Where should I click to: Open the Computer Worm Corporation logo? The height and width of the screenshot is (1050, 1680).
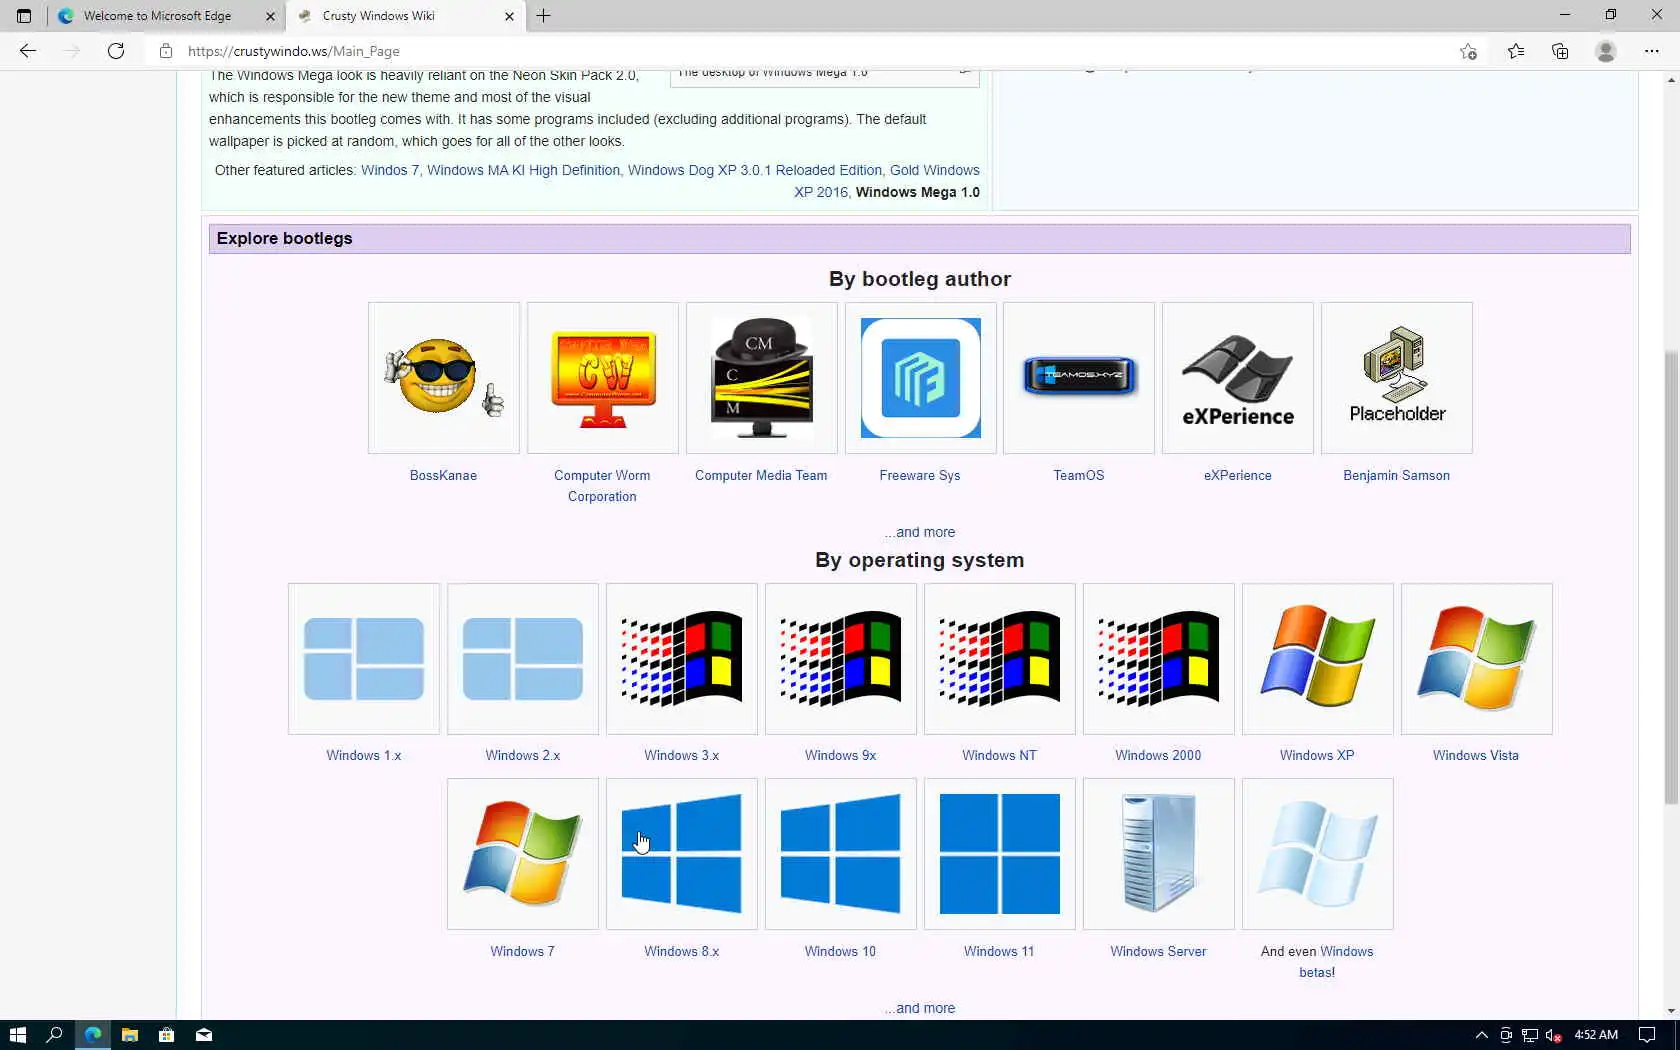(603, 378)
